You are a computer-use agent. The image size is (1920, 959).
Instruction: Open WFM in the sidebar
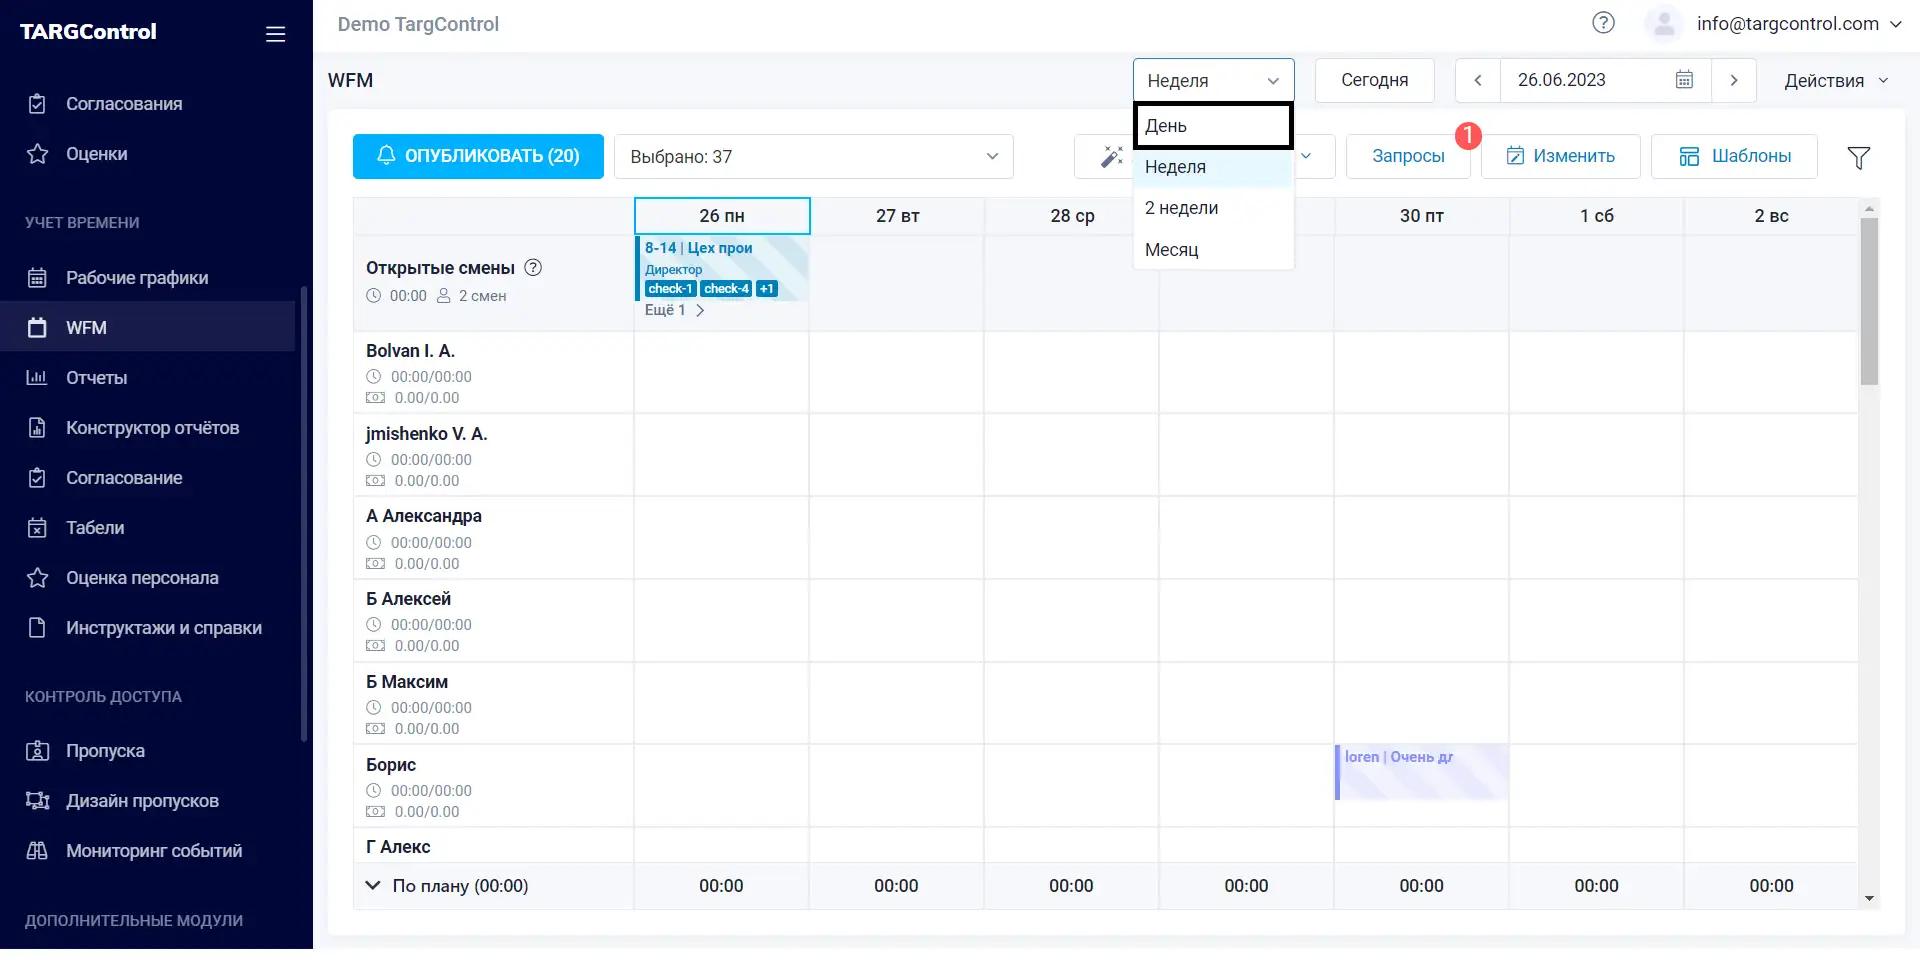148,328
